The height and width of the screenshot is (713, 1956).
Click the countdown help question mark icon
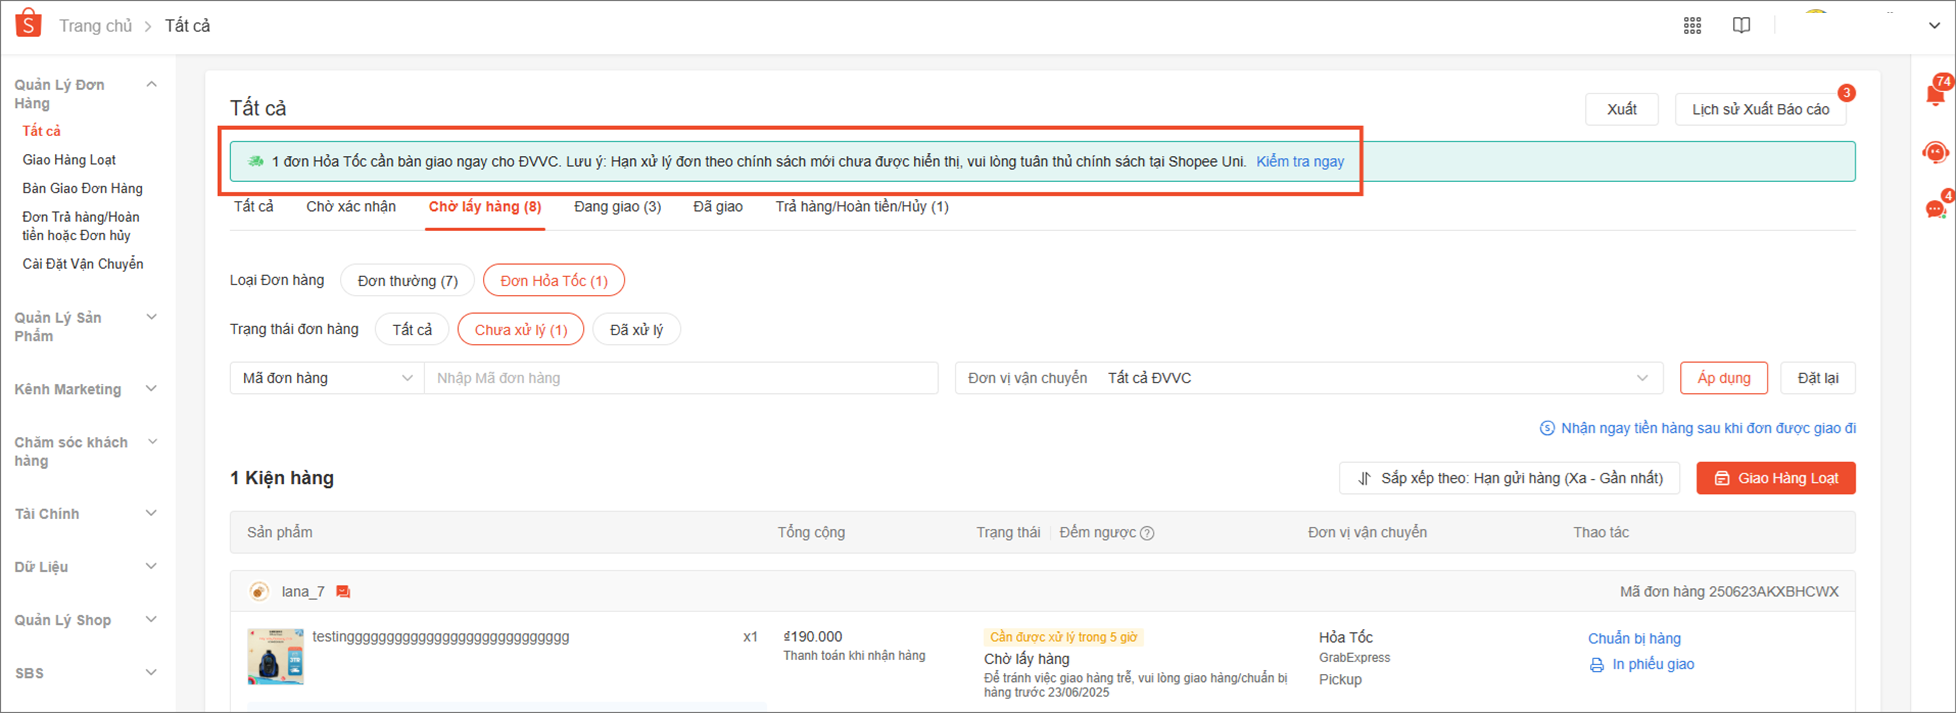(x=1147, y=533)
